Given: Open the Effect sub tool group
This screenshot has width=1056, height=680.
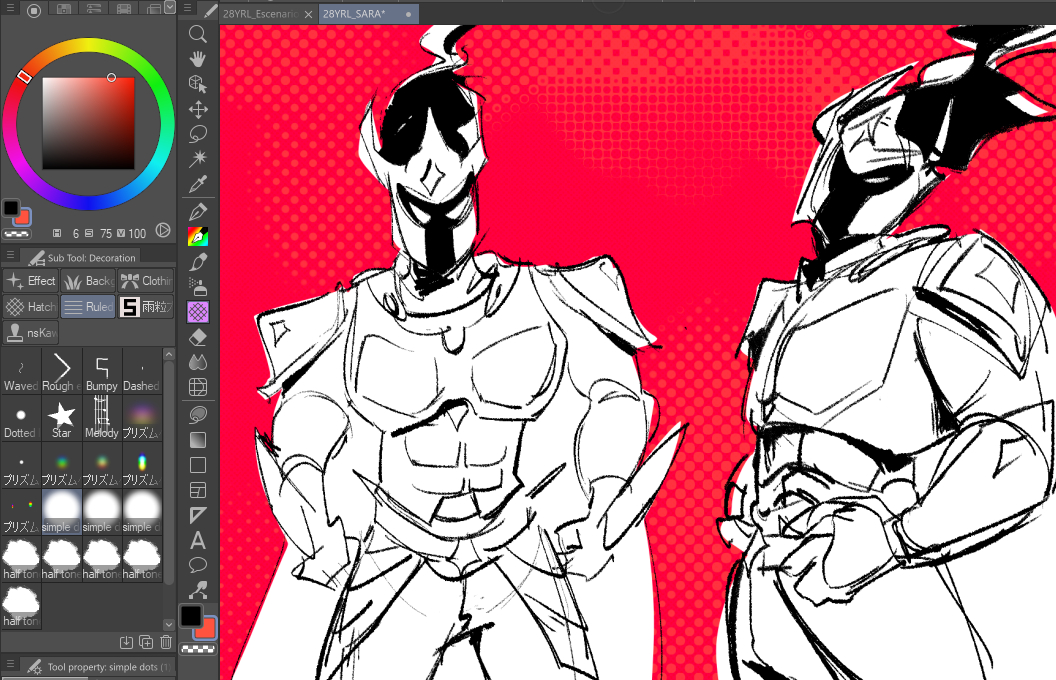Looking at the screenshot, I should [30, 281].
